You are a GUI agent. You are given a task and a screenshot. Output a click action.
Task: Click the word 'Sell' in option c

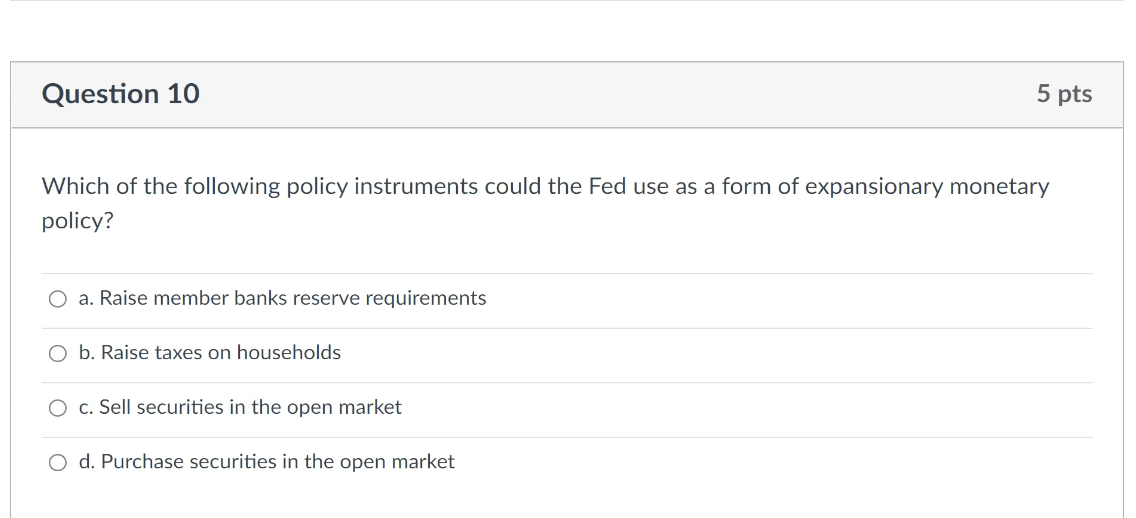click(115, 407)
